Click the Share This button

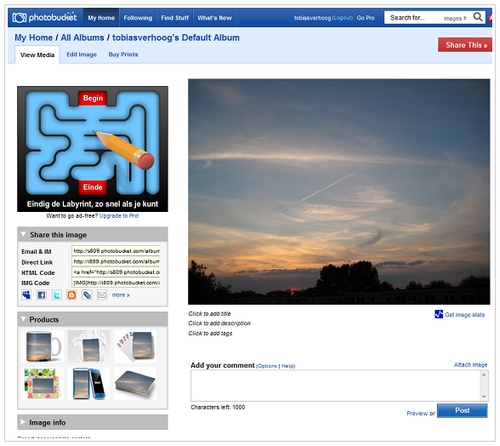pyautogui.click(x=465, y=45)
